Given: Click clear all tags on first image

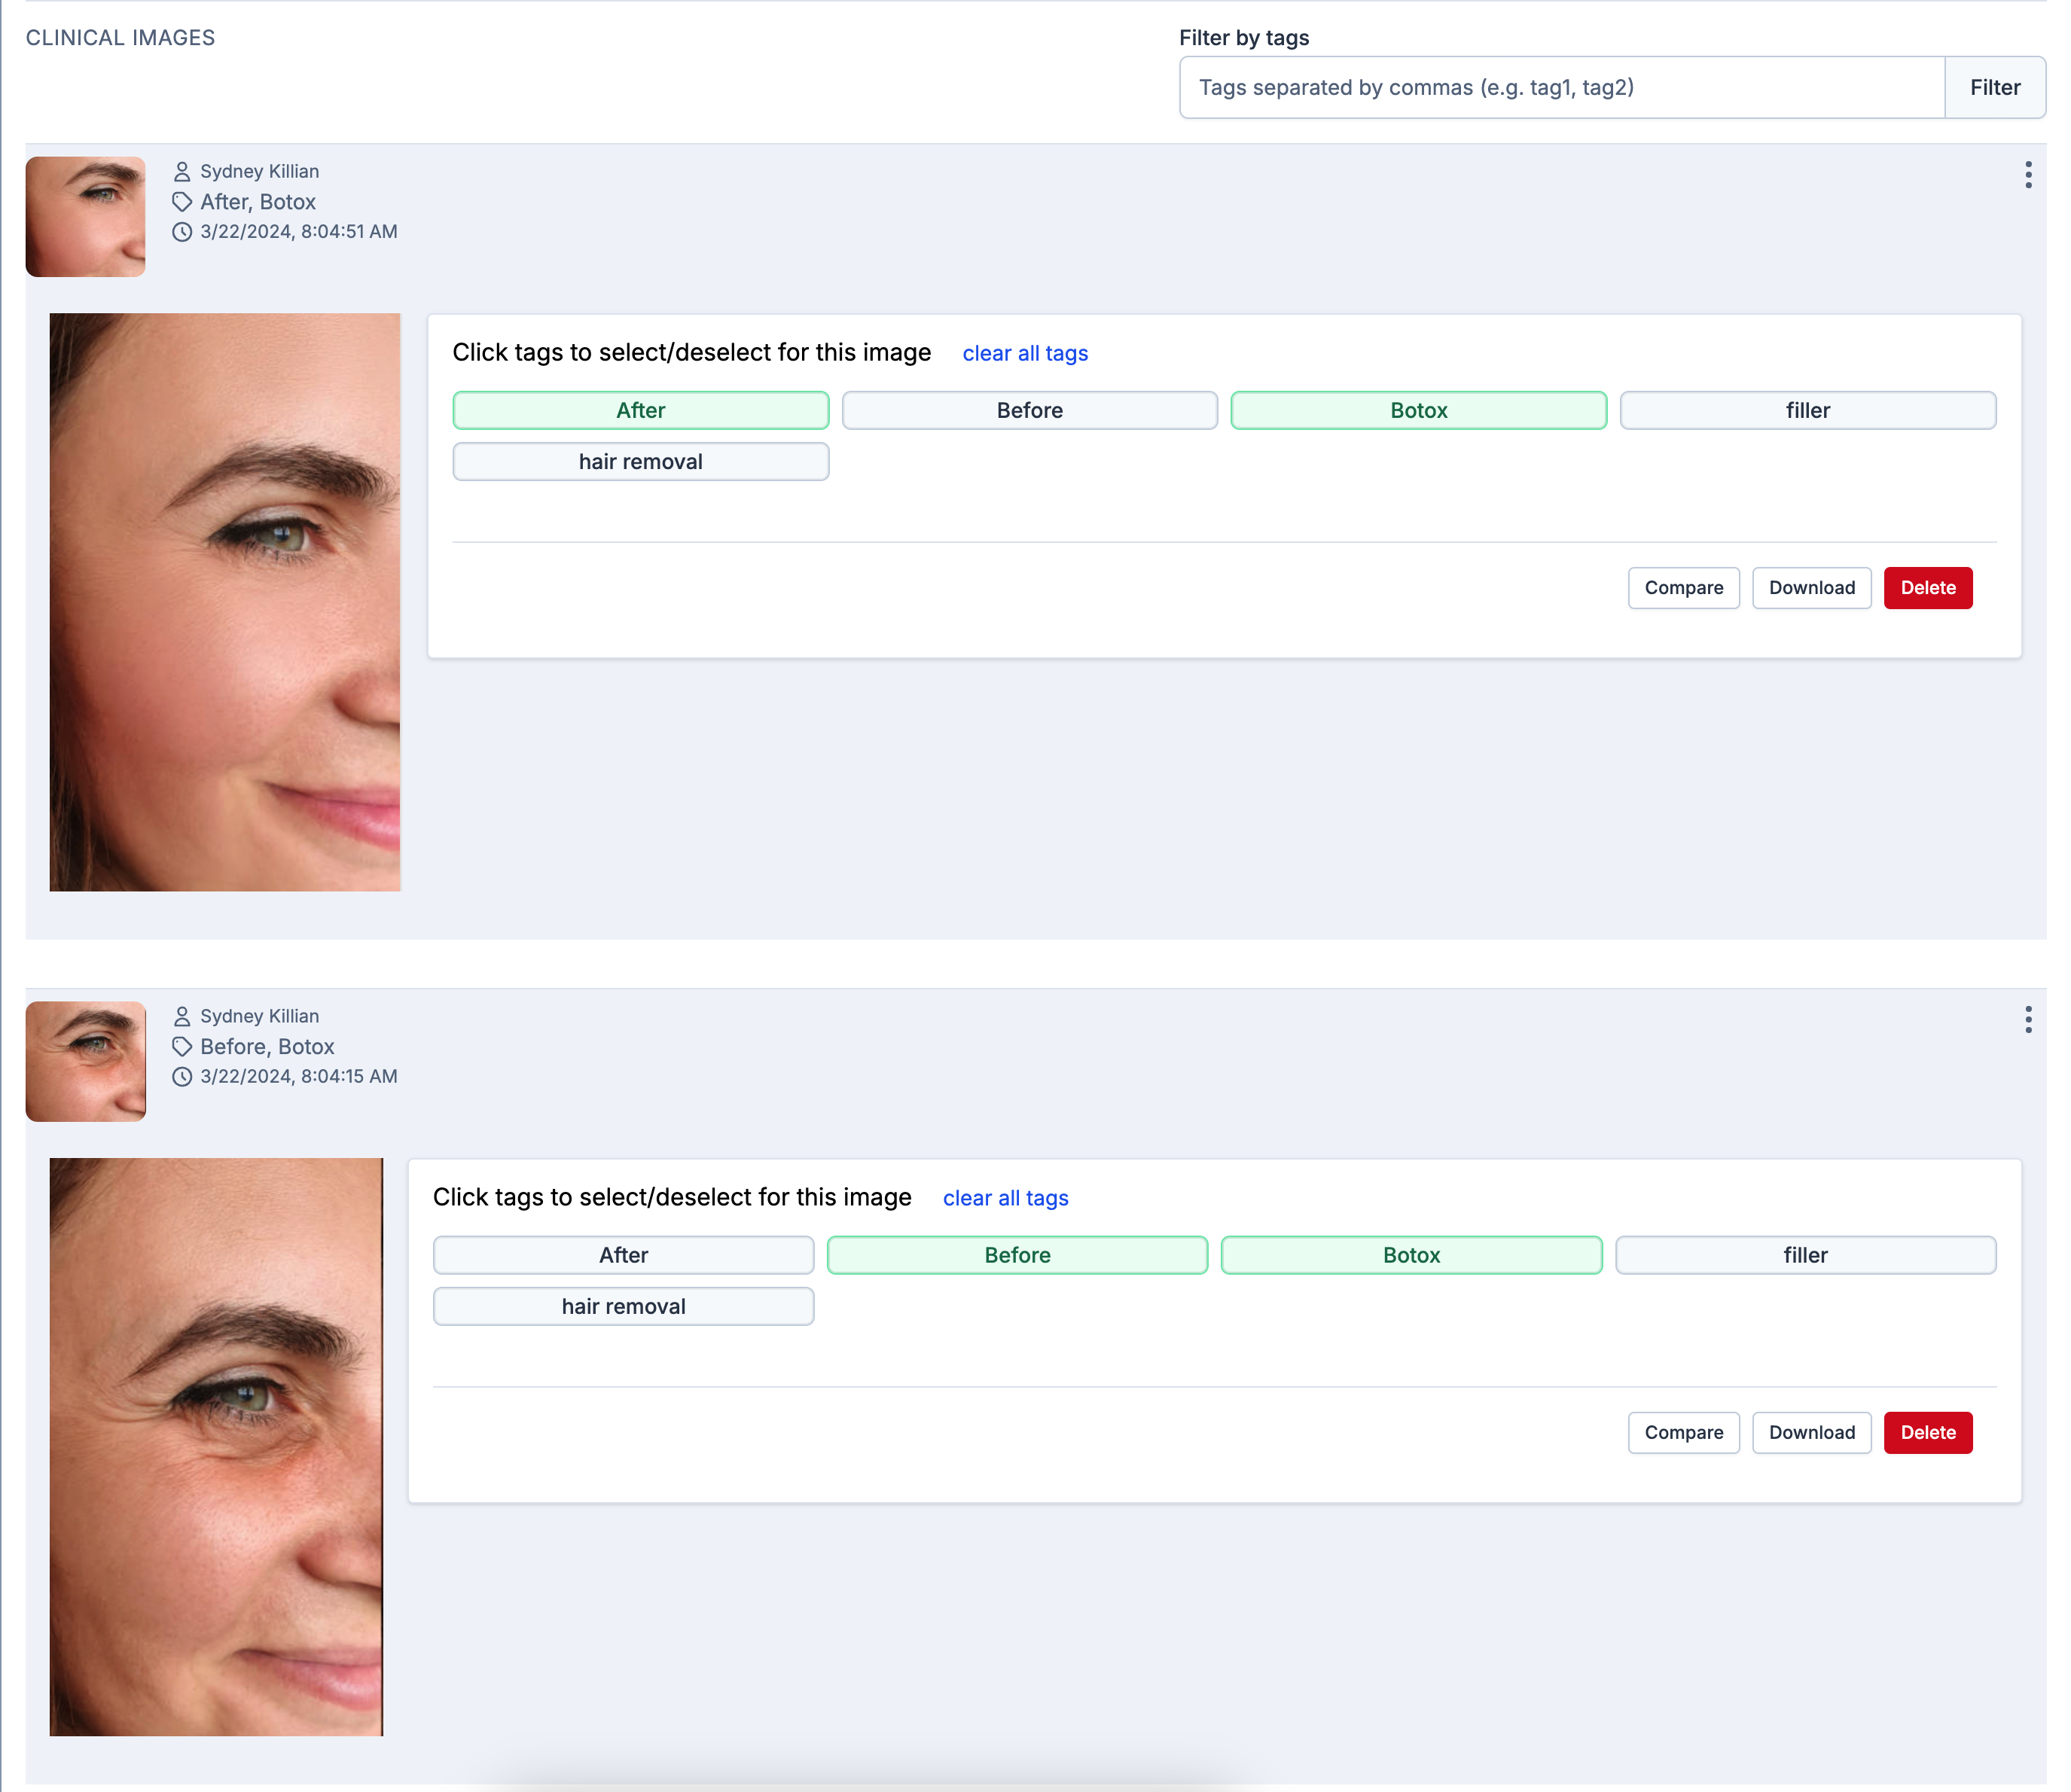Looking at the screenshot, I should click(x=1024, y=353).
